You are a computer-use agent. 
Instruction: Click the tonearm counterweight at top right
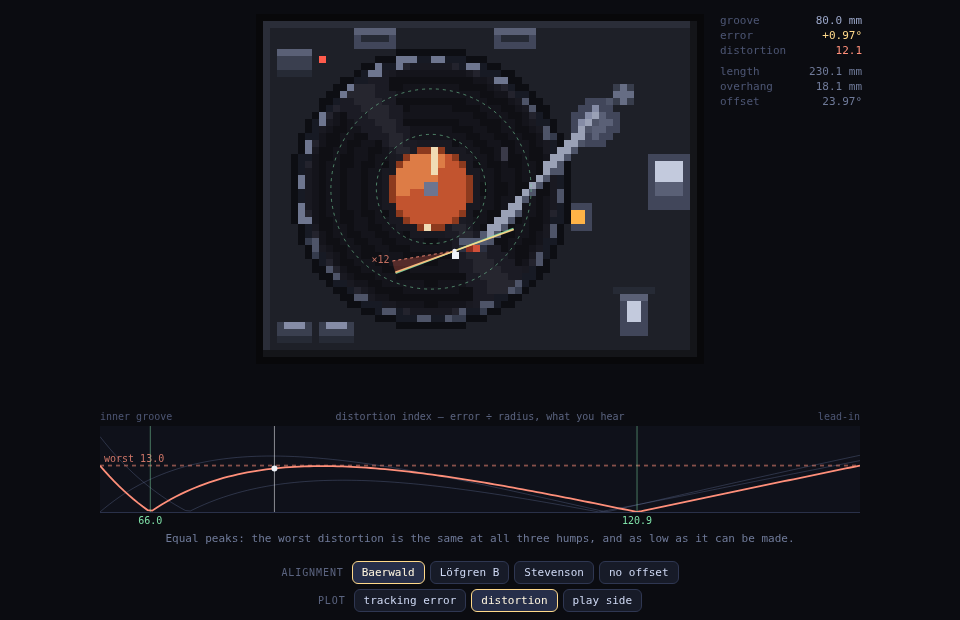coord(623,94)
